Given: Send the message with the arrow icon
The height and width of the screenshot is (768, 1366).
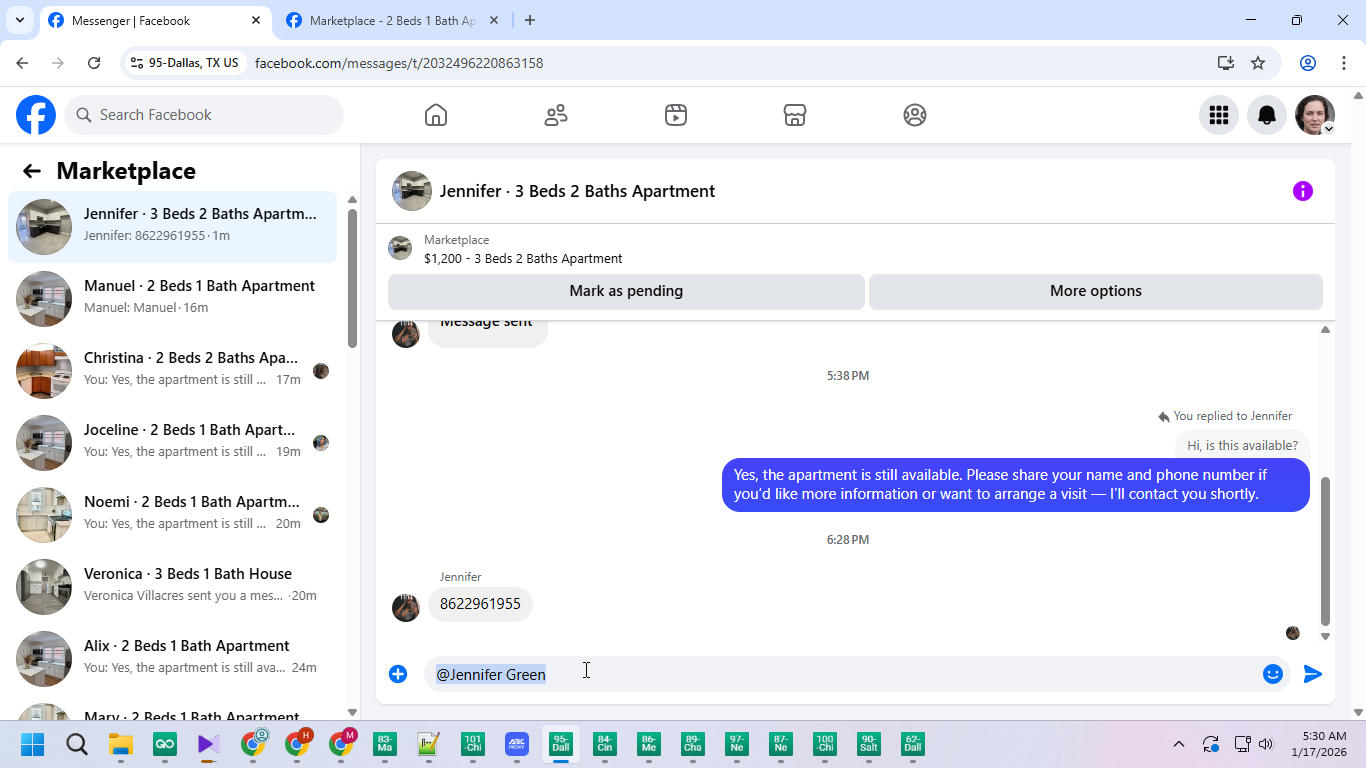Looking at the screenshot, I should (x=1313, y=674).
